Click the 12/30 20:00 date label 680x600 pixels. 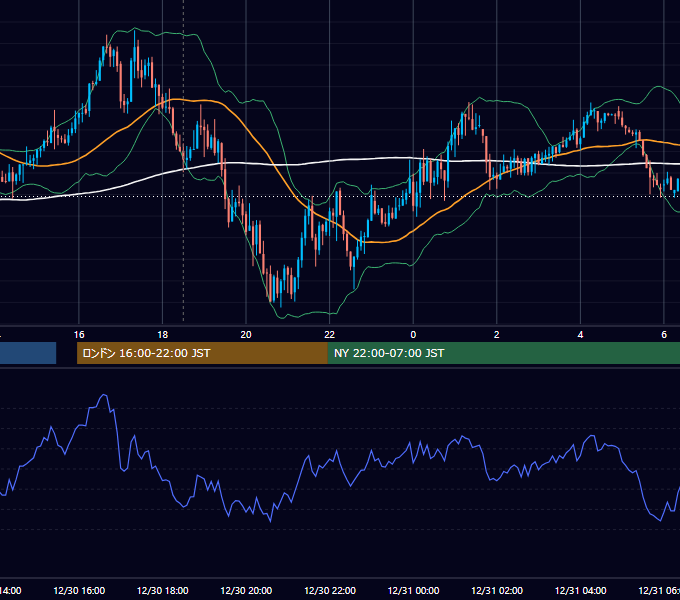246,590
